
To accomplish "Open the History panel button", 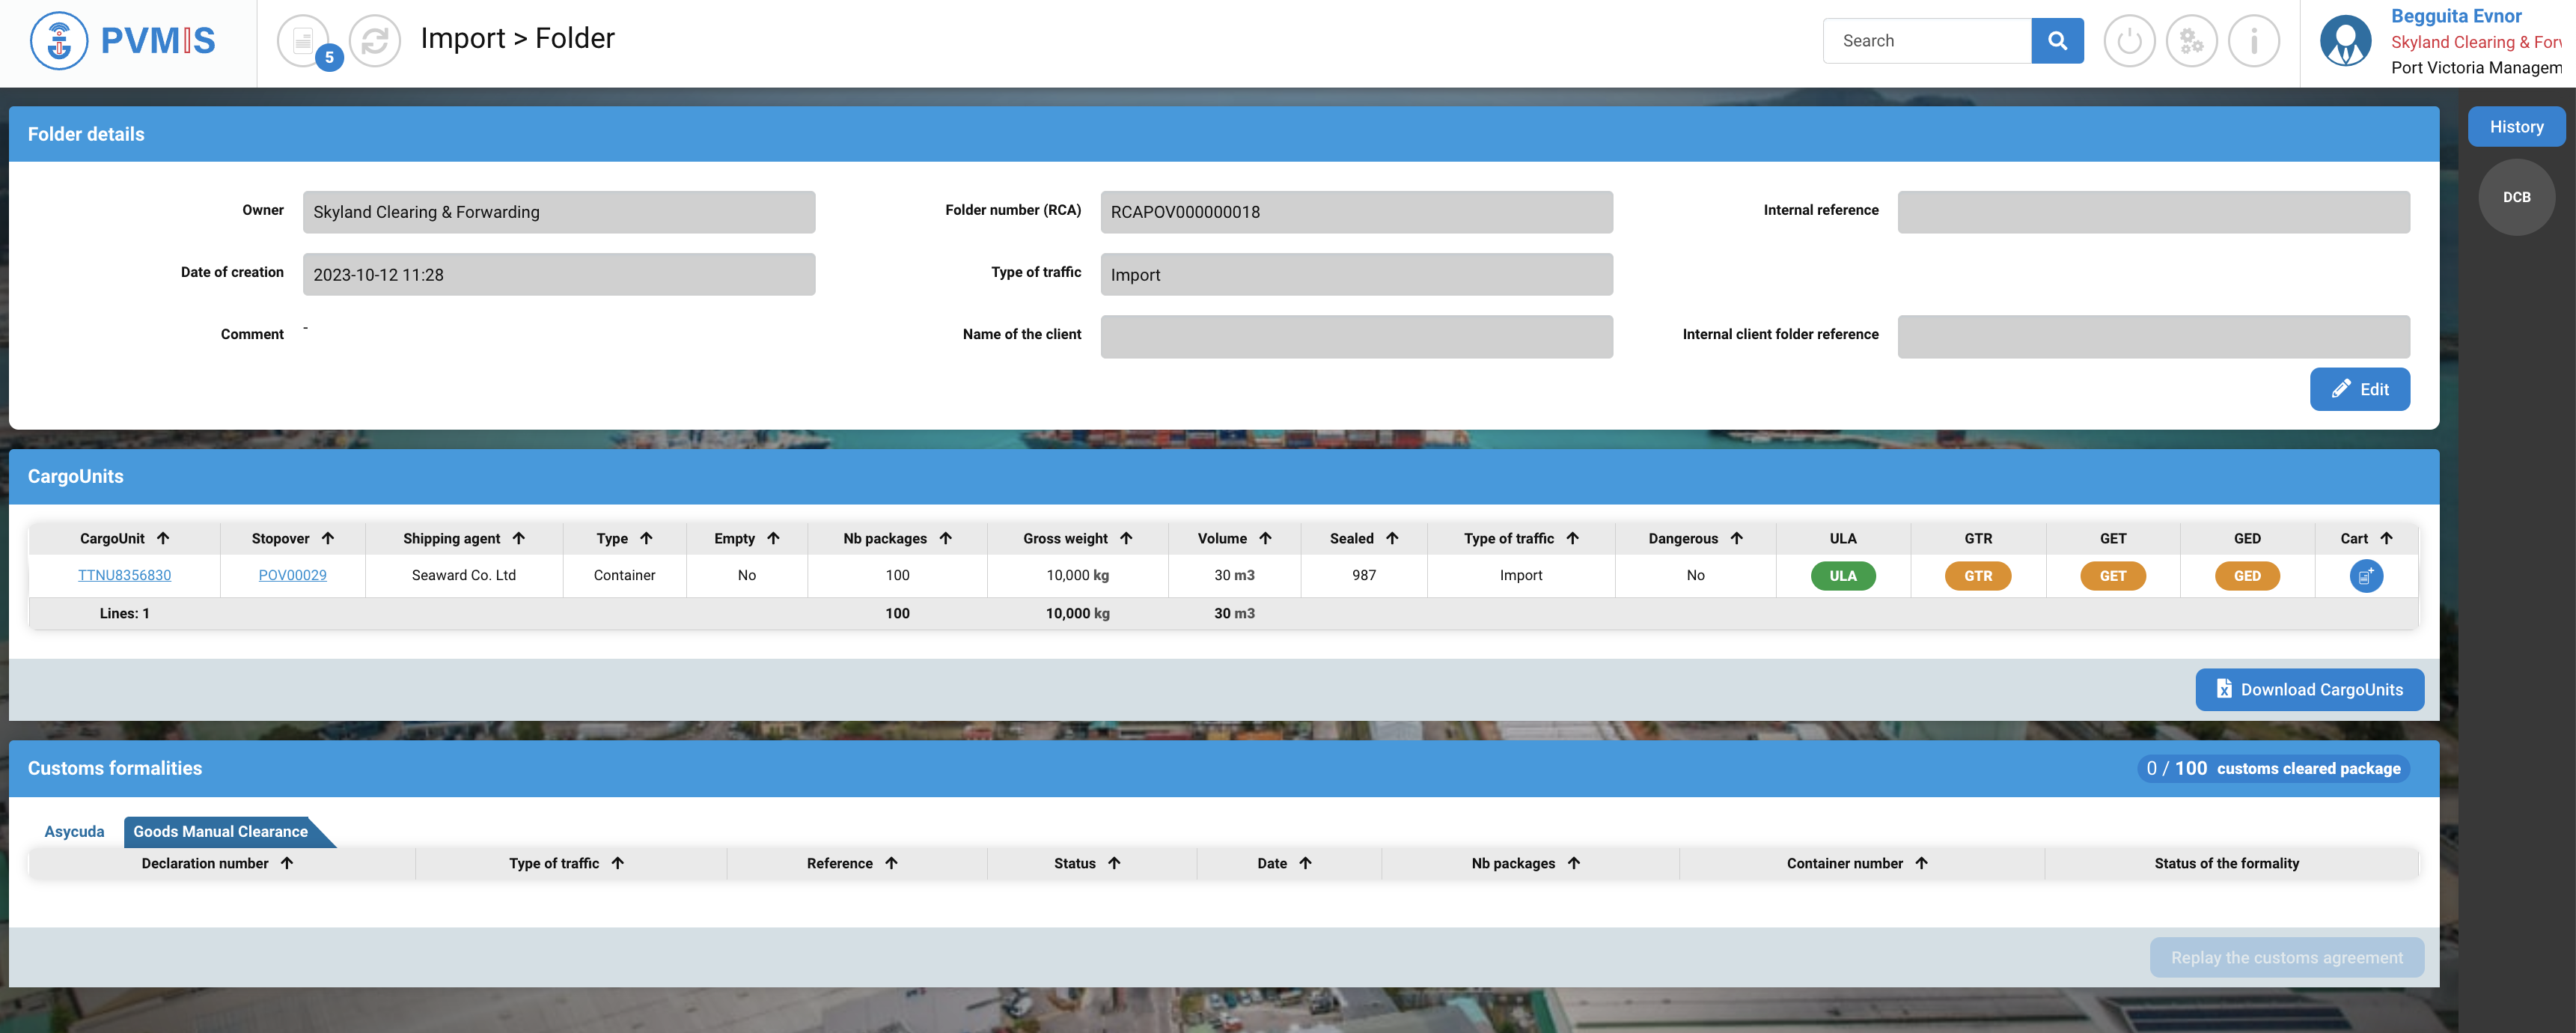I will coord(2515,127).
